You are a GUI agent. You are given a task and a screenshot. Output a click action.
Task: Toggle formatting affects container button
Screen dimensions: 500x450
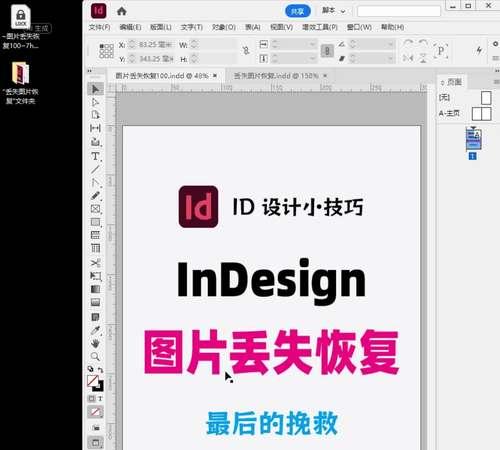pos(92,398)
